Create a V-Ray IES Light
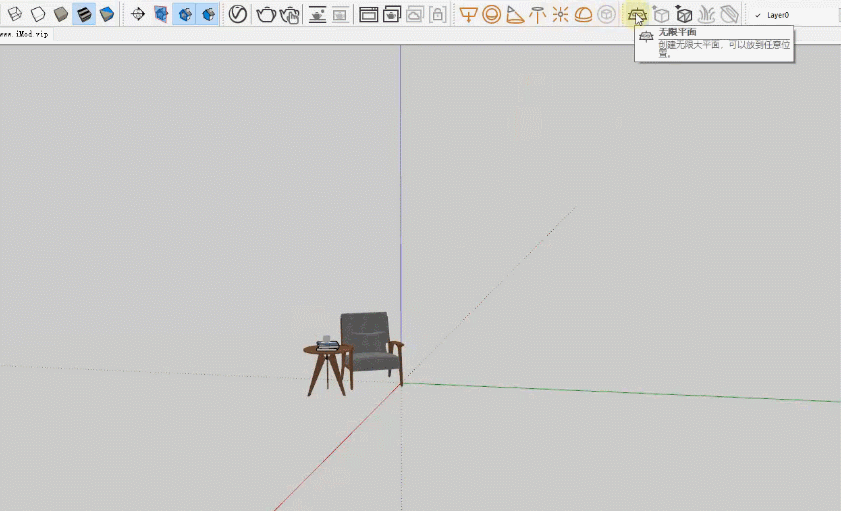 coord(537,14)
